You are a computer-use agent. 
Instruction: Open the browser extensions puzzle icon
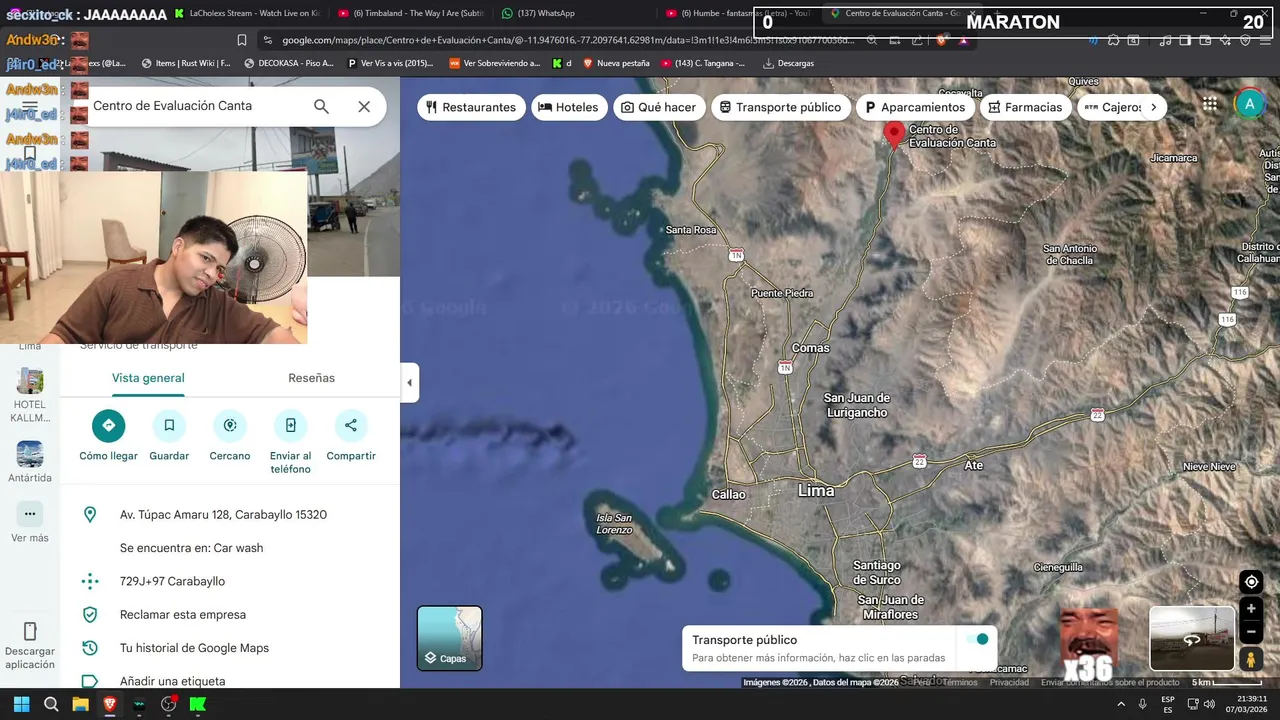pyautogui.click(x=1113, y=40)
